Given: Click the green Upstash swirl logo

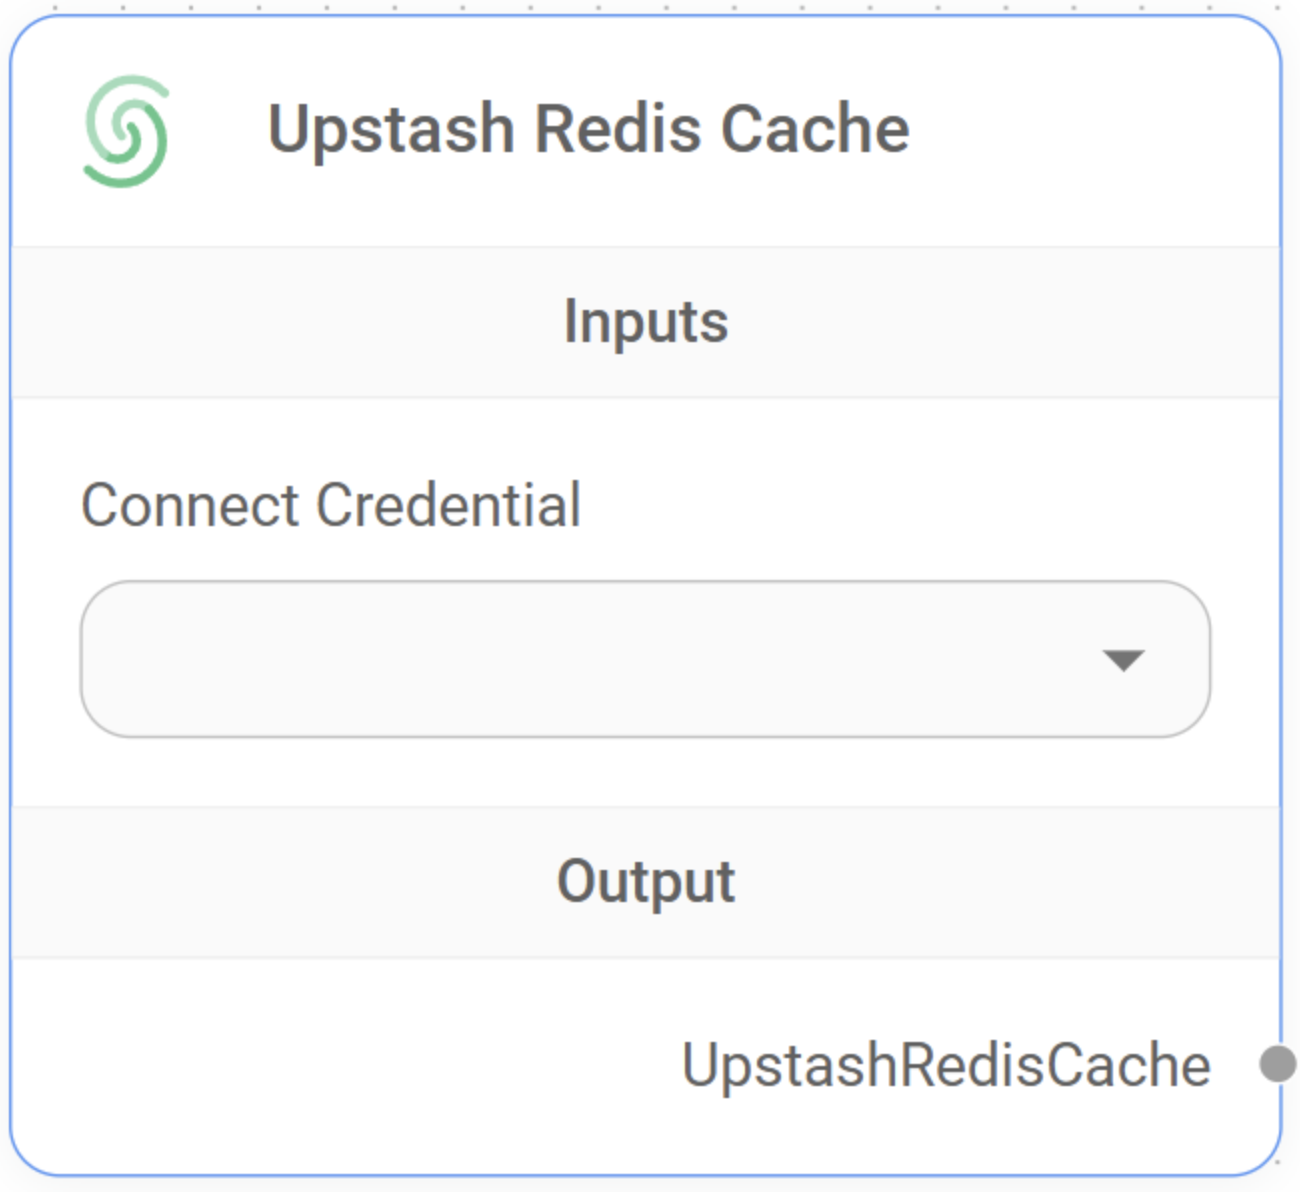Looking at the screenshot, I should pos(126,131).
